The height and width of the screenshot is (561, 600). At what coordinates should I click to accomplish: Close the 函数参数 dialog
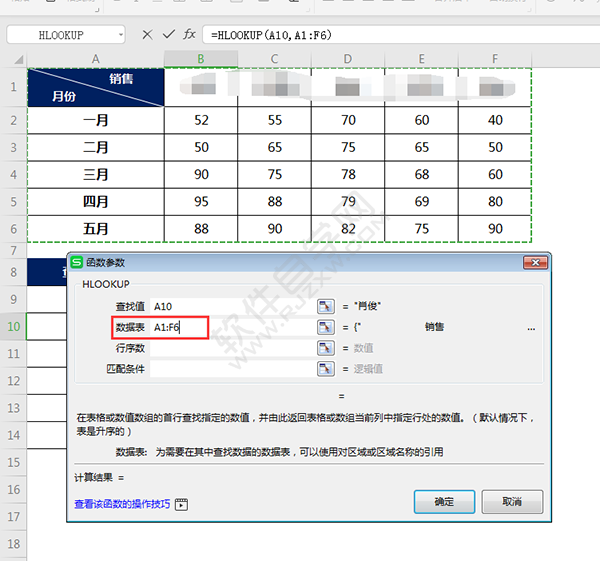[541, 263]
